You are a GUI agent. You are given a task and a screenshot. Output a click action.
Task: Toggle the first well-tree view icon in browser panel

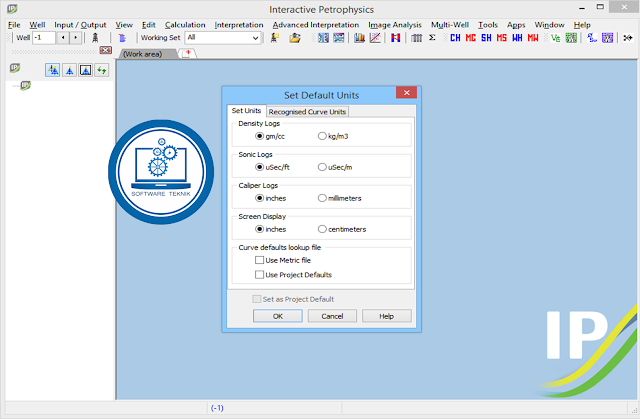[x=53, y=70]
